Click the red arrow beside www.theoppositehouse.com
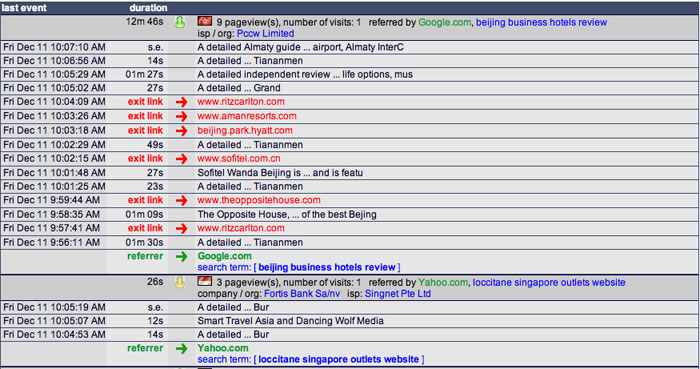The width and height of the screenshot is (700, 369). (x=181, y=201)
